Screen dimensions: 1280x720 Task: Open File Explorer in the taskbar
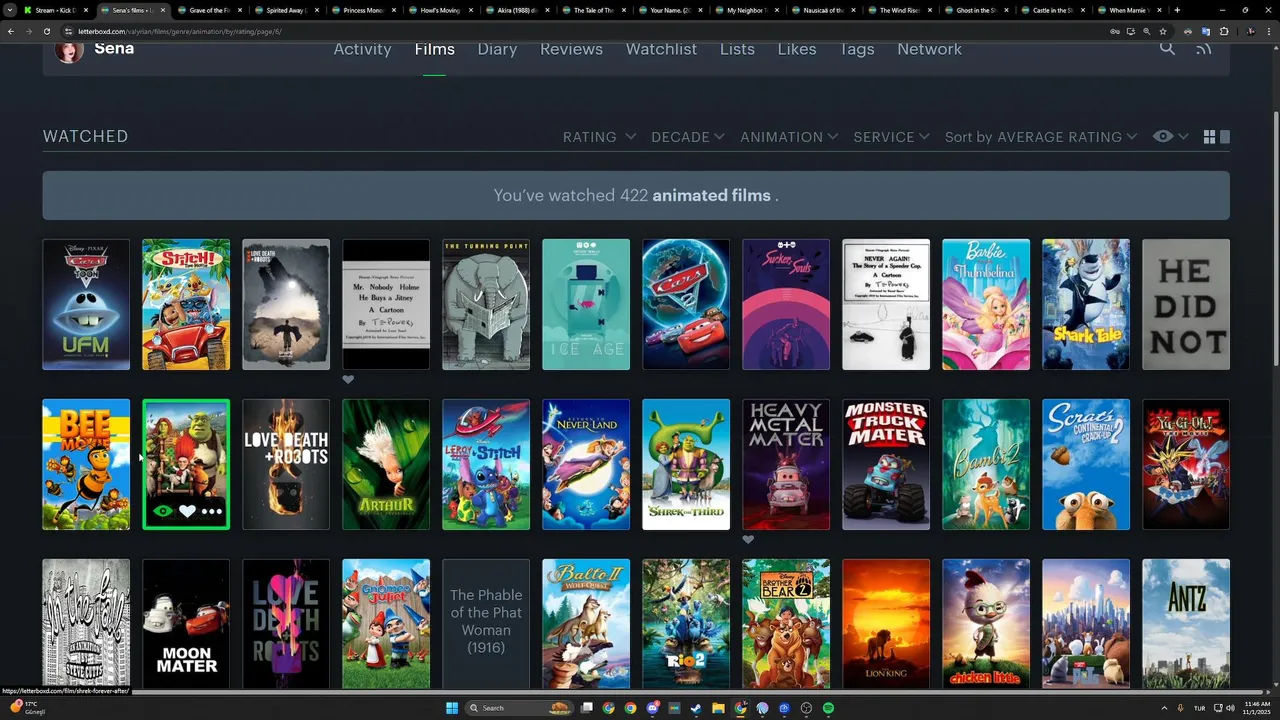[718, 708]
